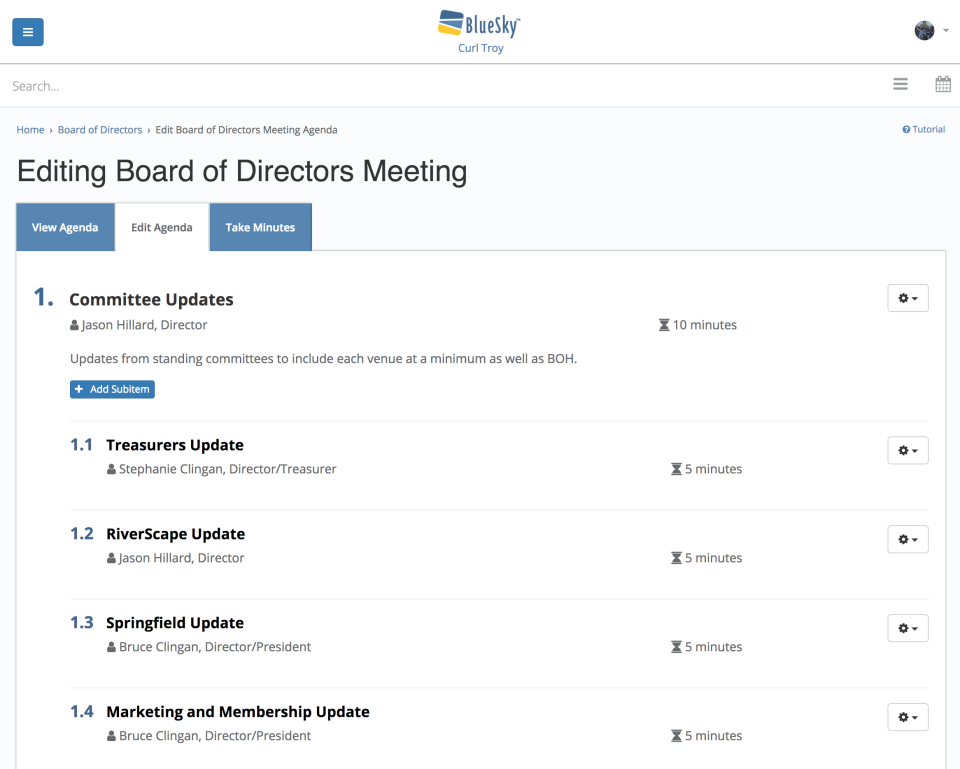The width and height of the screenshot is (960, 769).
Task: Switch to the Take Minutes tab
Action: pyautogui.click(x=260, y=227)
